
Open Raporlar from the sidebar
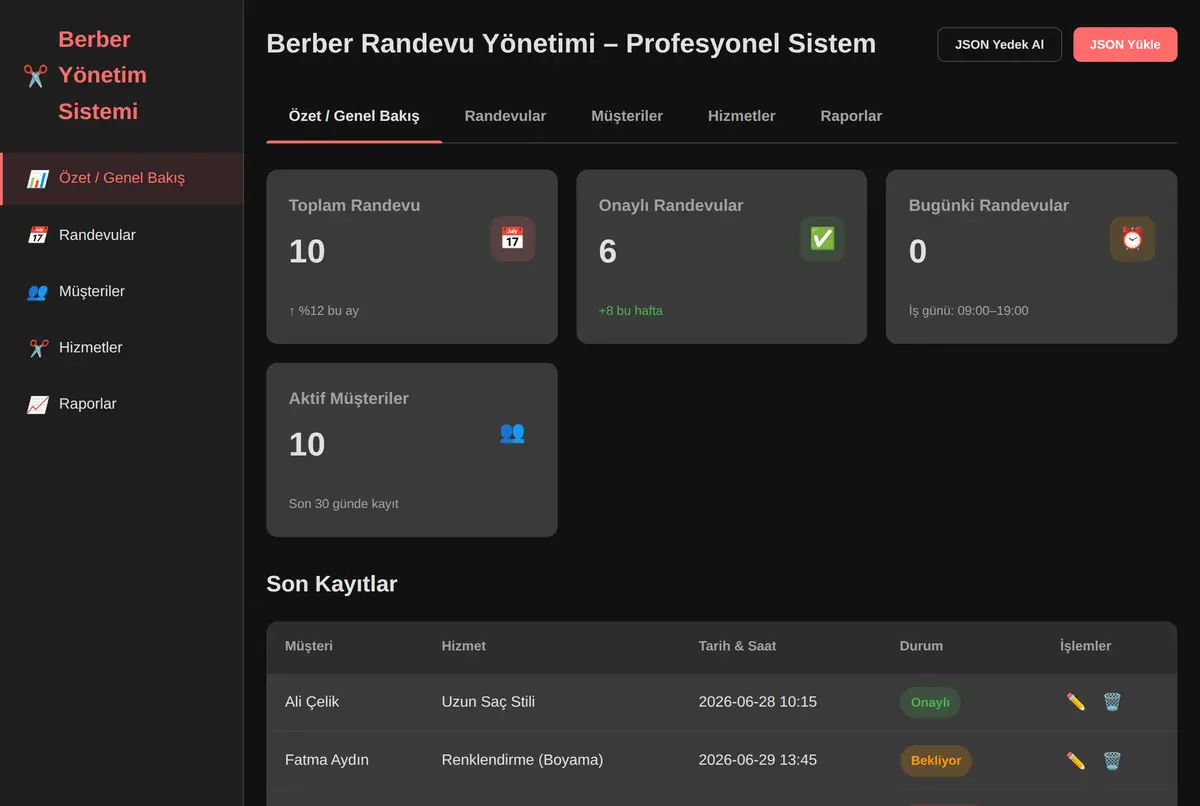(121, 404)
